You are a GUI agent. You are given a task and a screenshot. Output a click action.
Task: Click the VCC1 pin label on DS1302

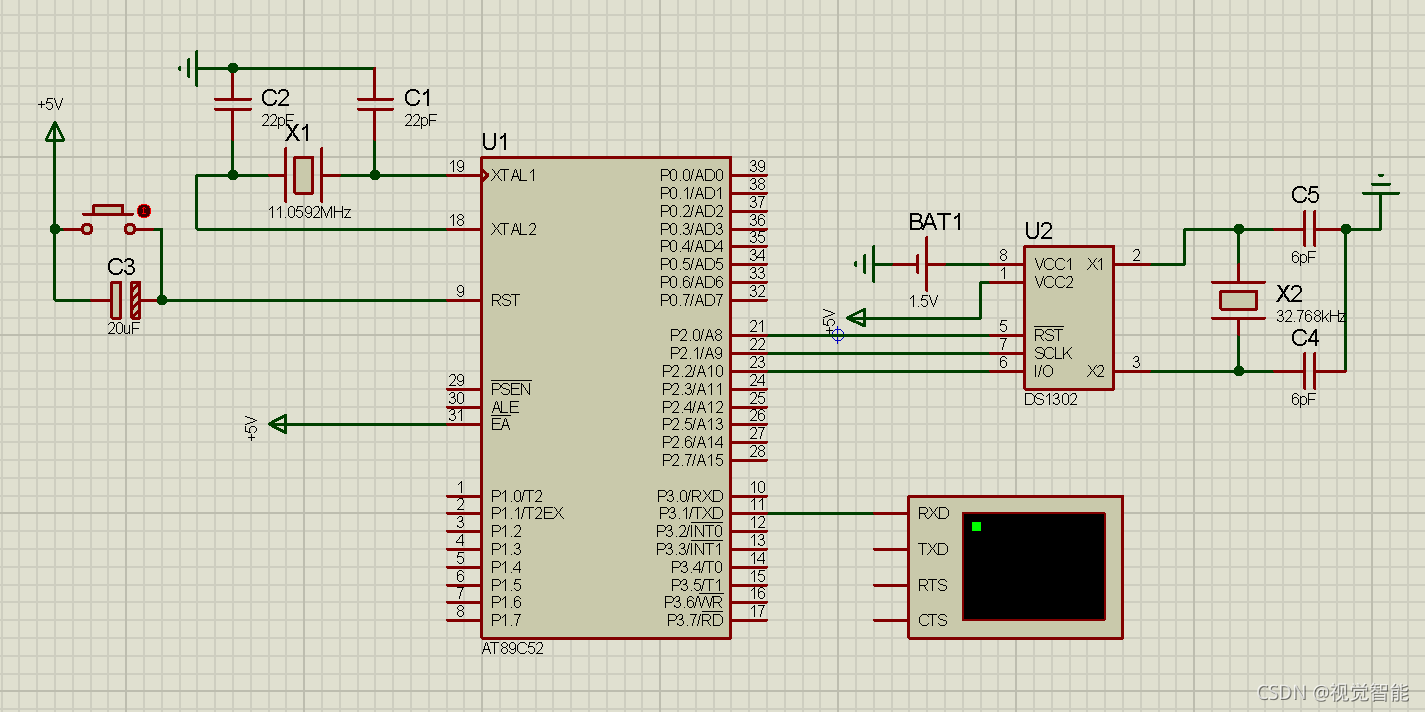[1053, 264]
